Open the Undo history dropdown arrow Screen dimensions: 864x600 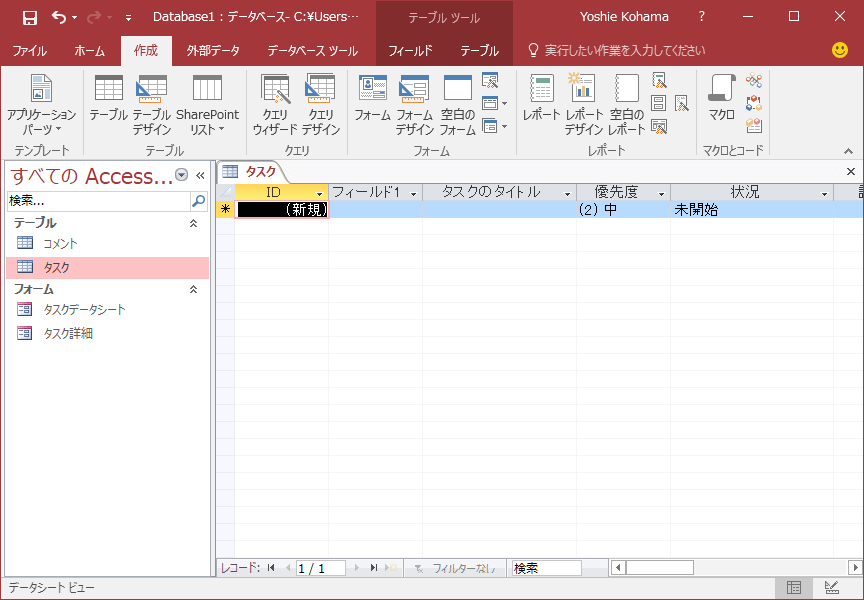(74, 18)
